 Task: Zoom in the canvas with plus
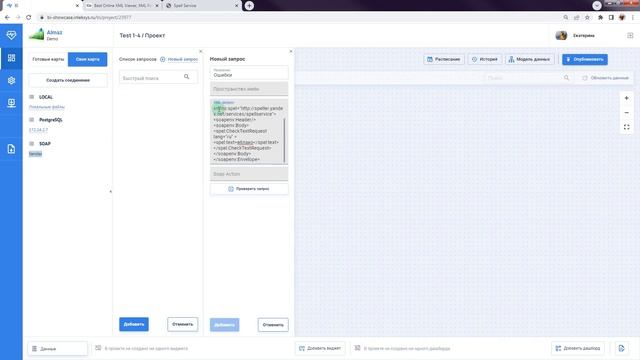point(627,98)
